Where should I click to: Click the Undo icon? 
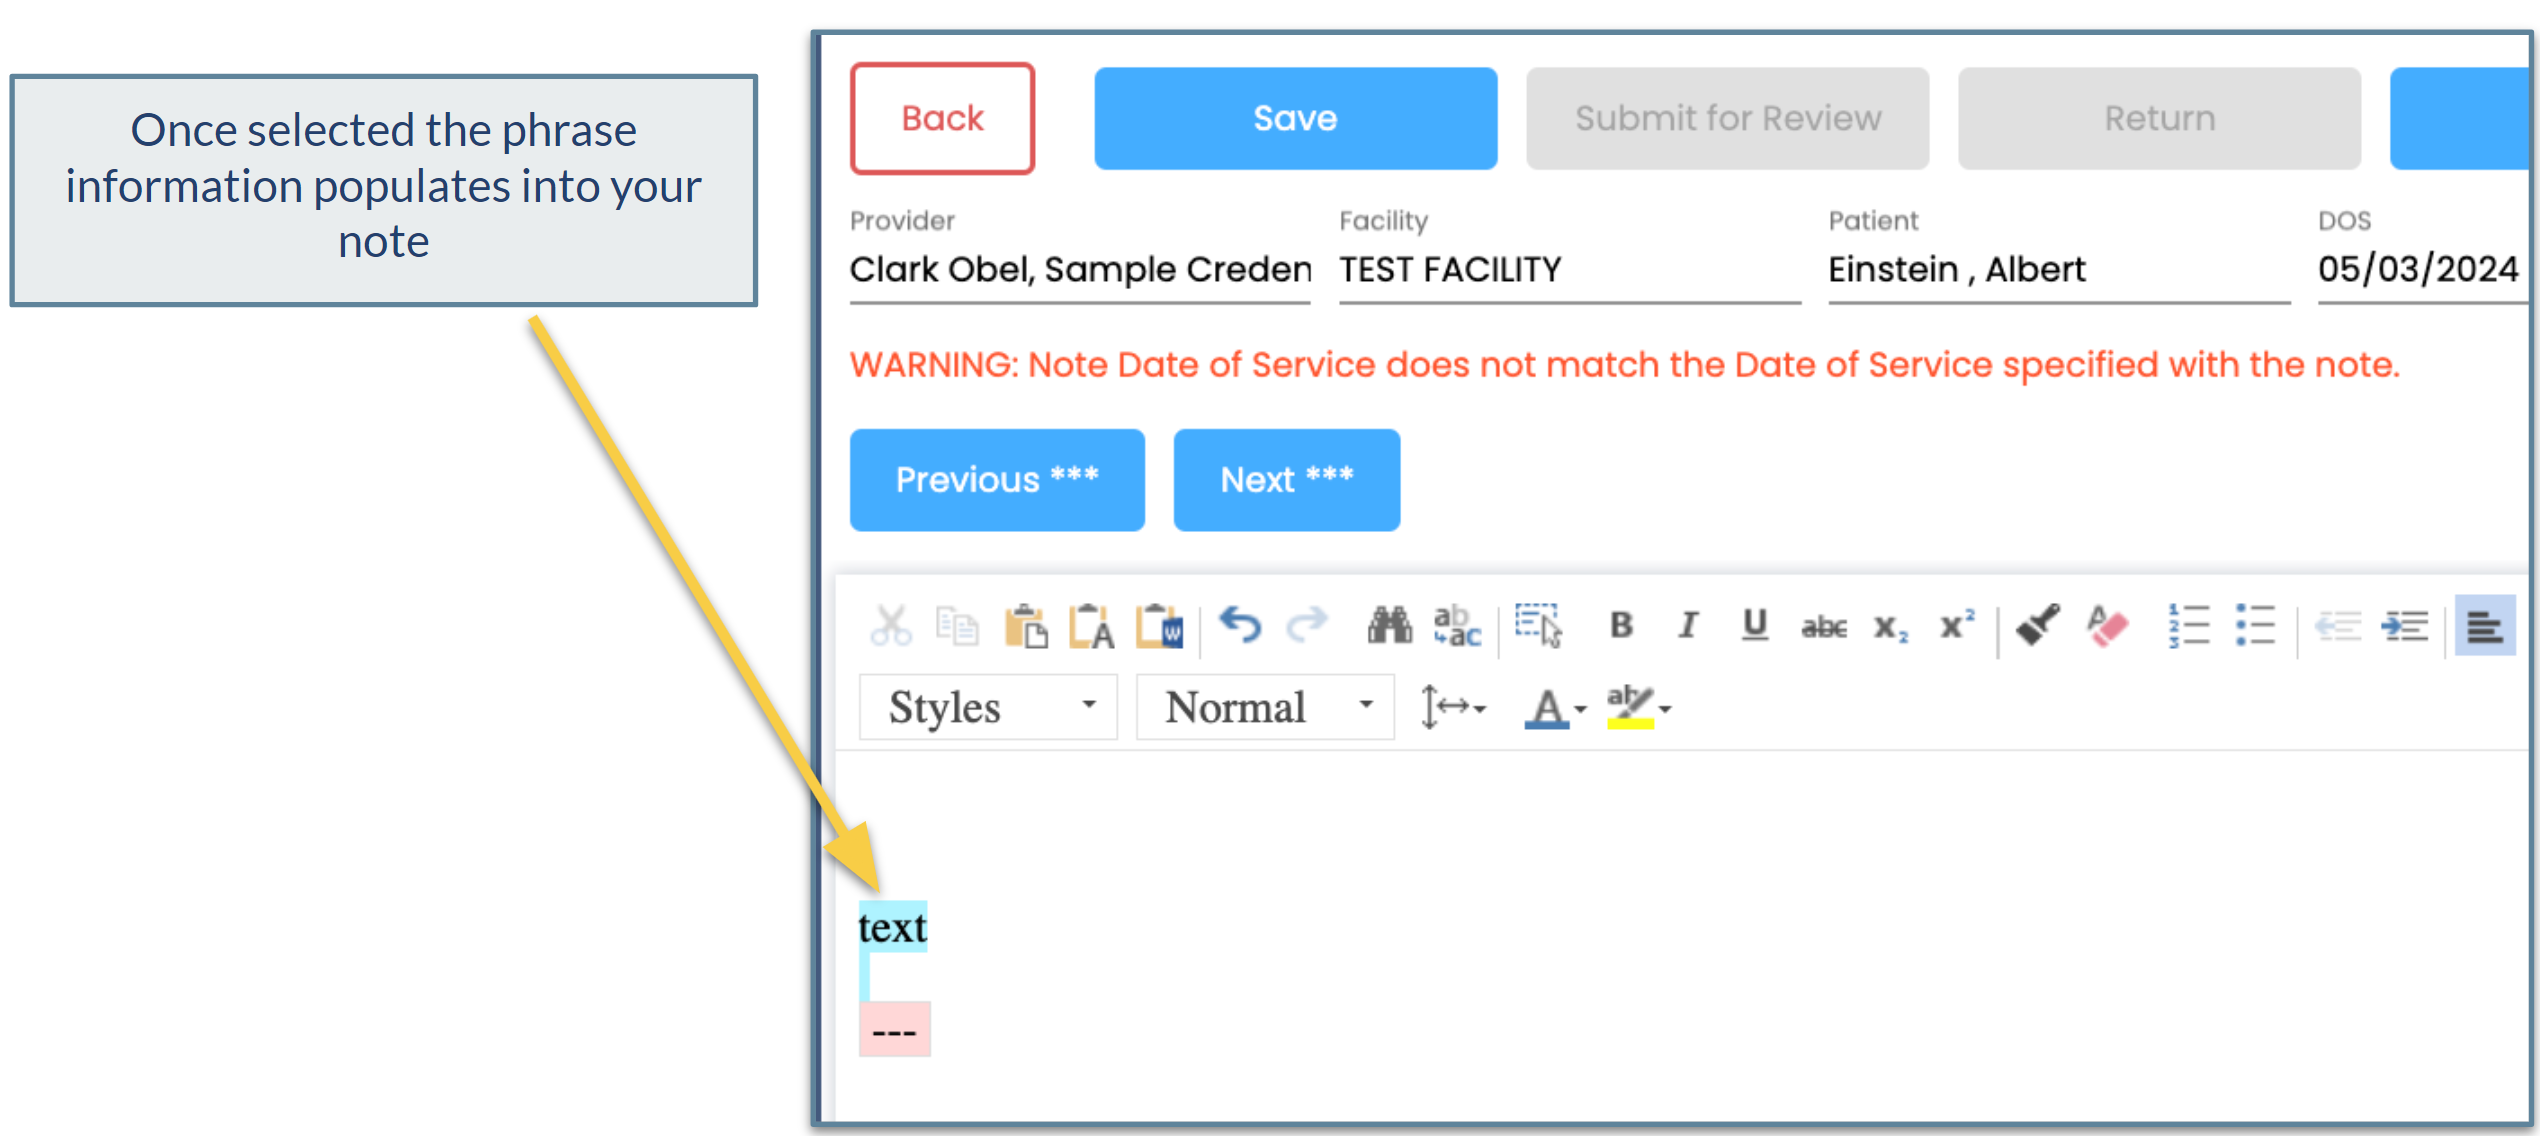tap(1240, 627)
